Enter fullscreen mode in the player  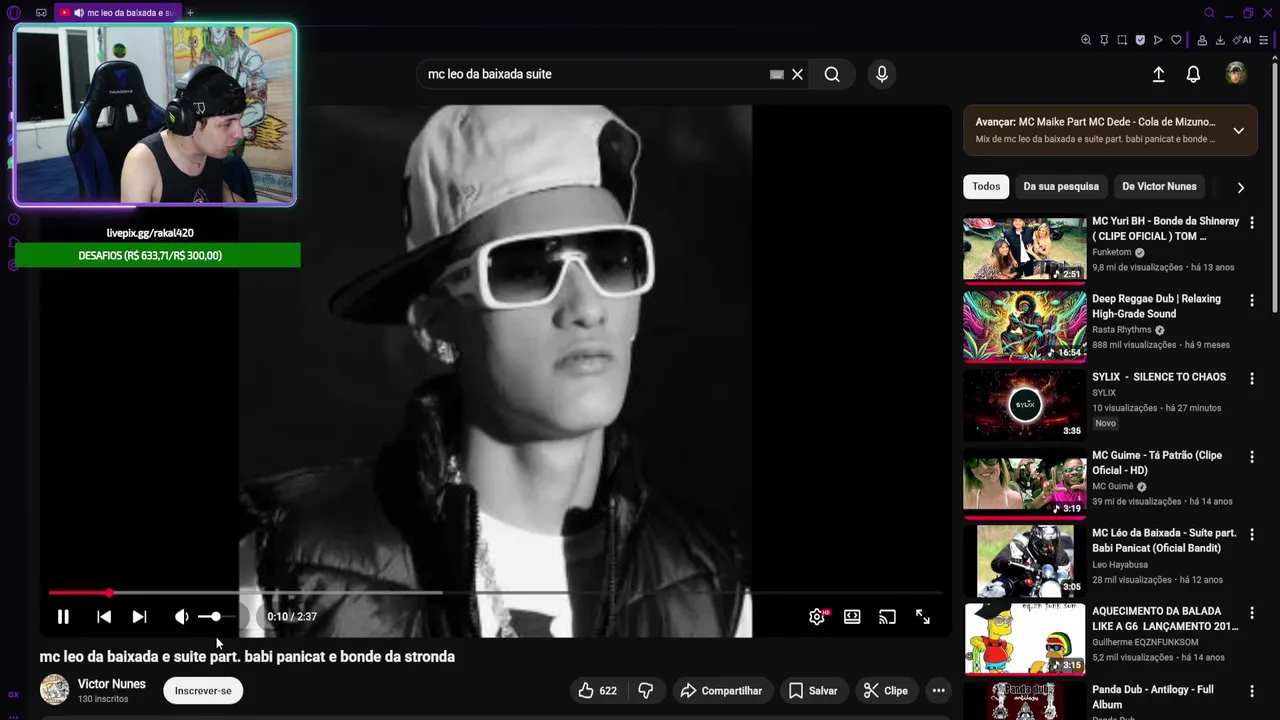coord(923,617)
